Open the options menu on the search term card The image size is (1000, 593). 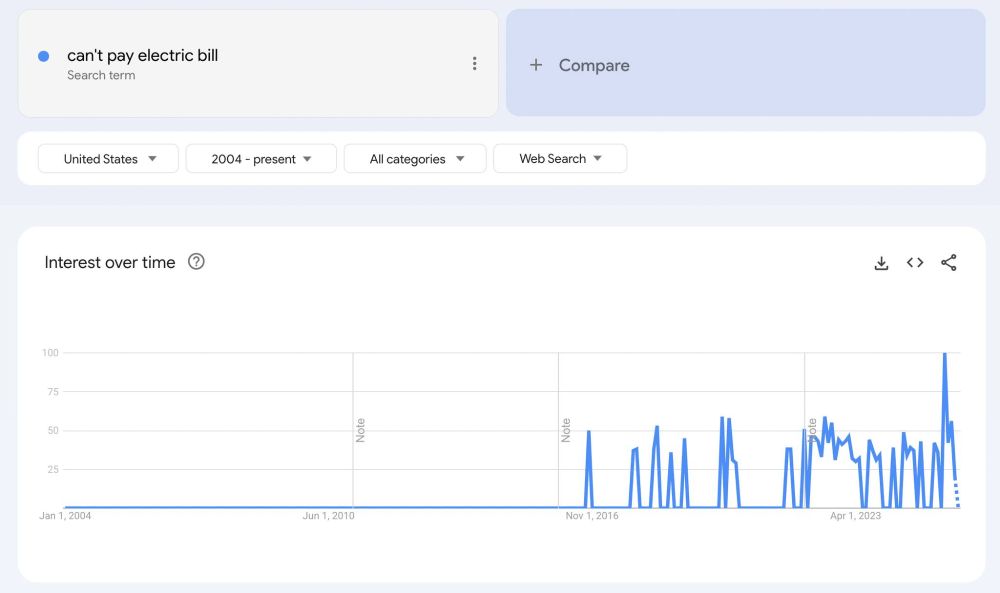(x=475, y=62)
